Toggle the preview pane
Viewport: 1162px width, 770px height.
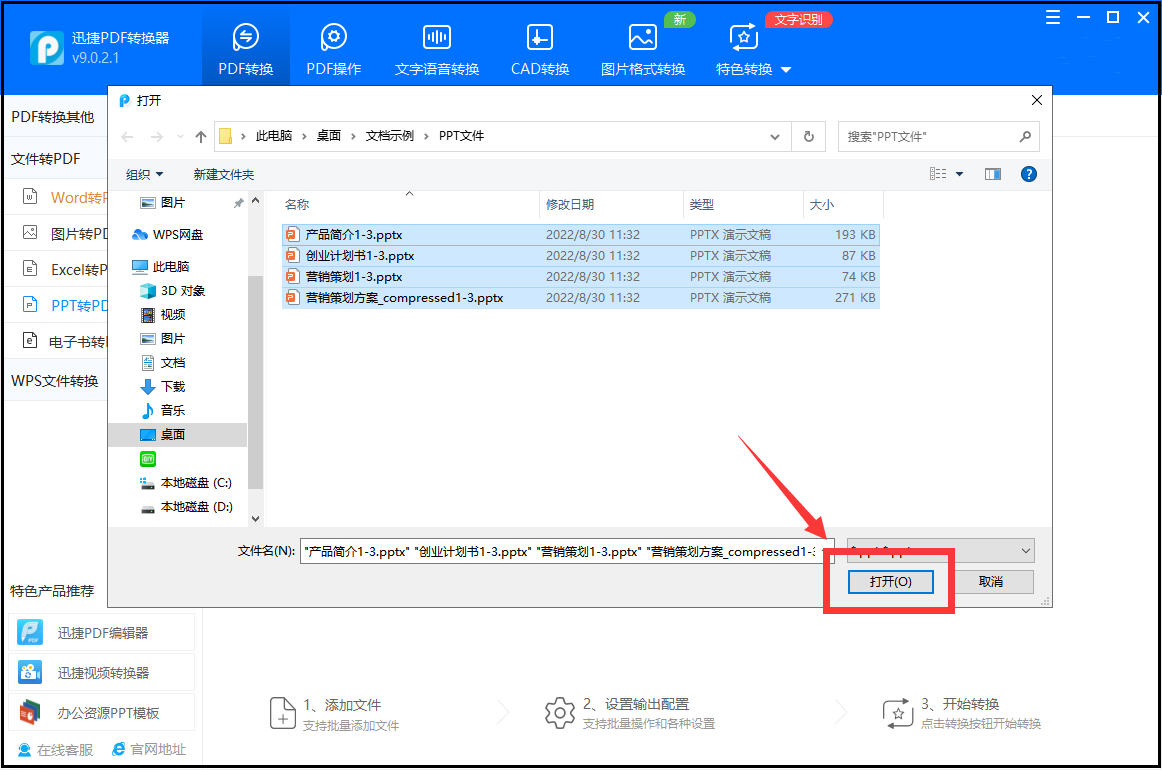coord(992,174)
